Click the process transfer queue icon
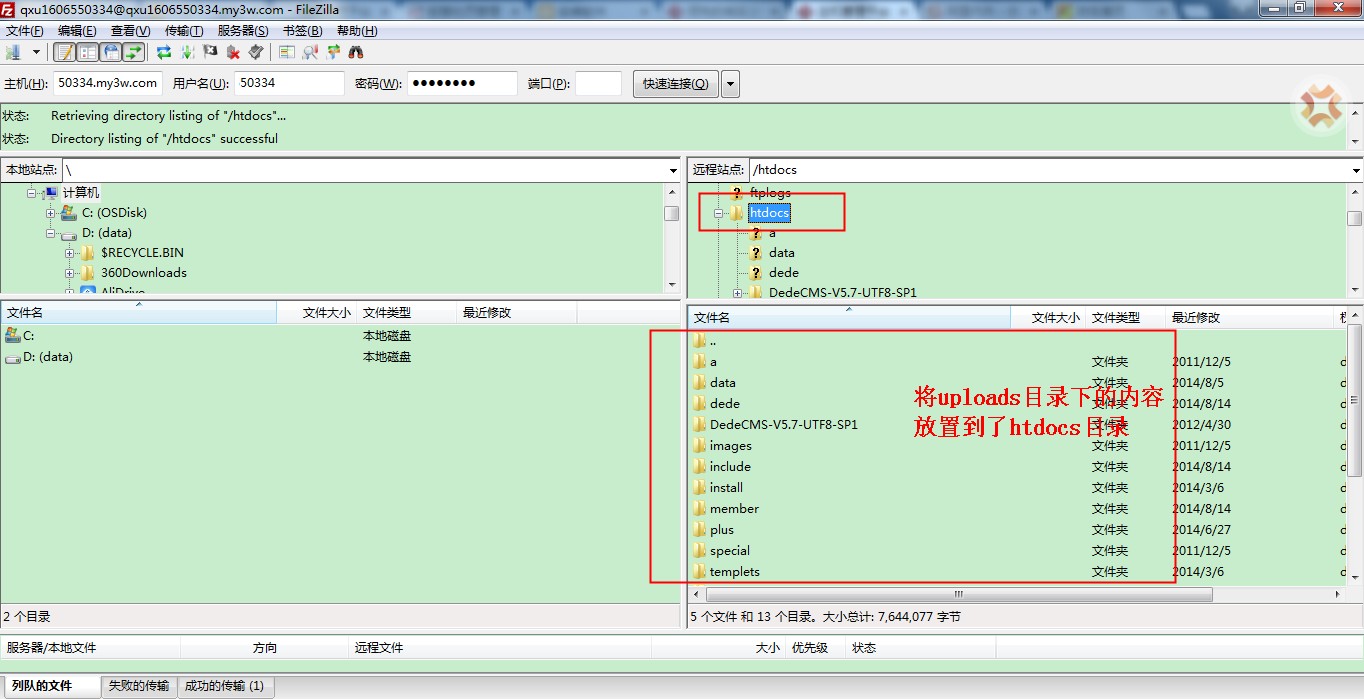The image size is (1364, 699). point(187,52)
